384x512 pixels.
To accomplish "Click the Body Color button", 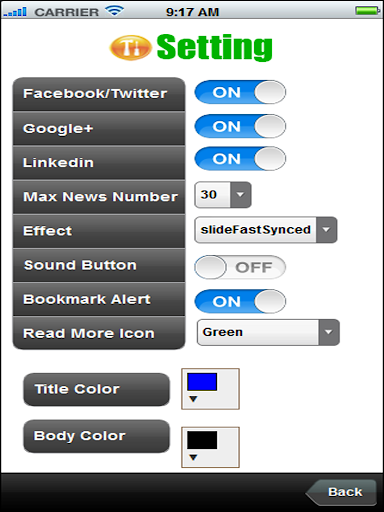I will 96,436.
